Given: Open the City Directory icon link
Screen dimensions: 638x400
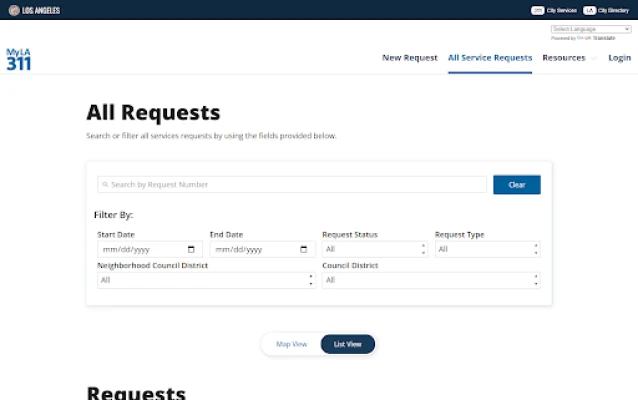Looking at the screenshot, I should pos(590,10).
